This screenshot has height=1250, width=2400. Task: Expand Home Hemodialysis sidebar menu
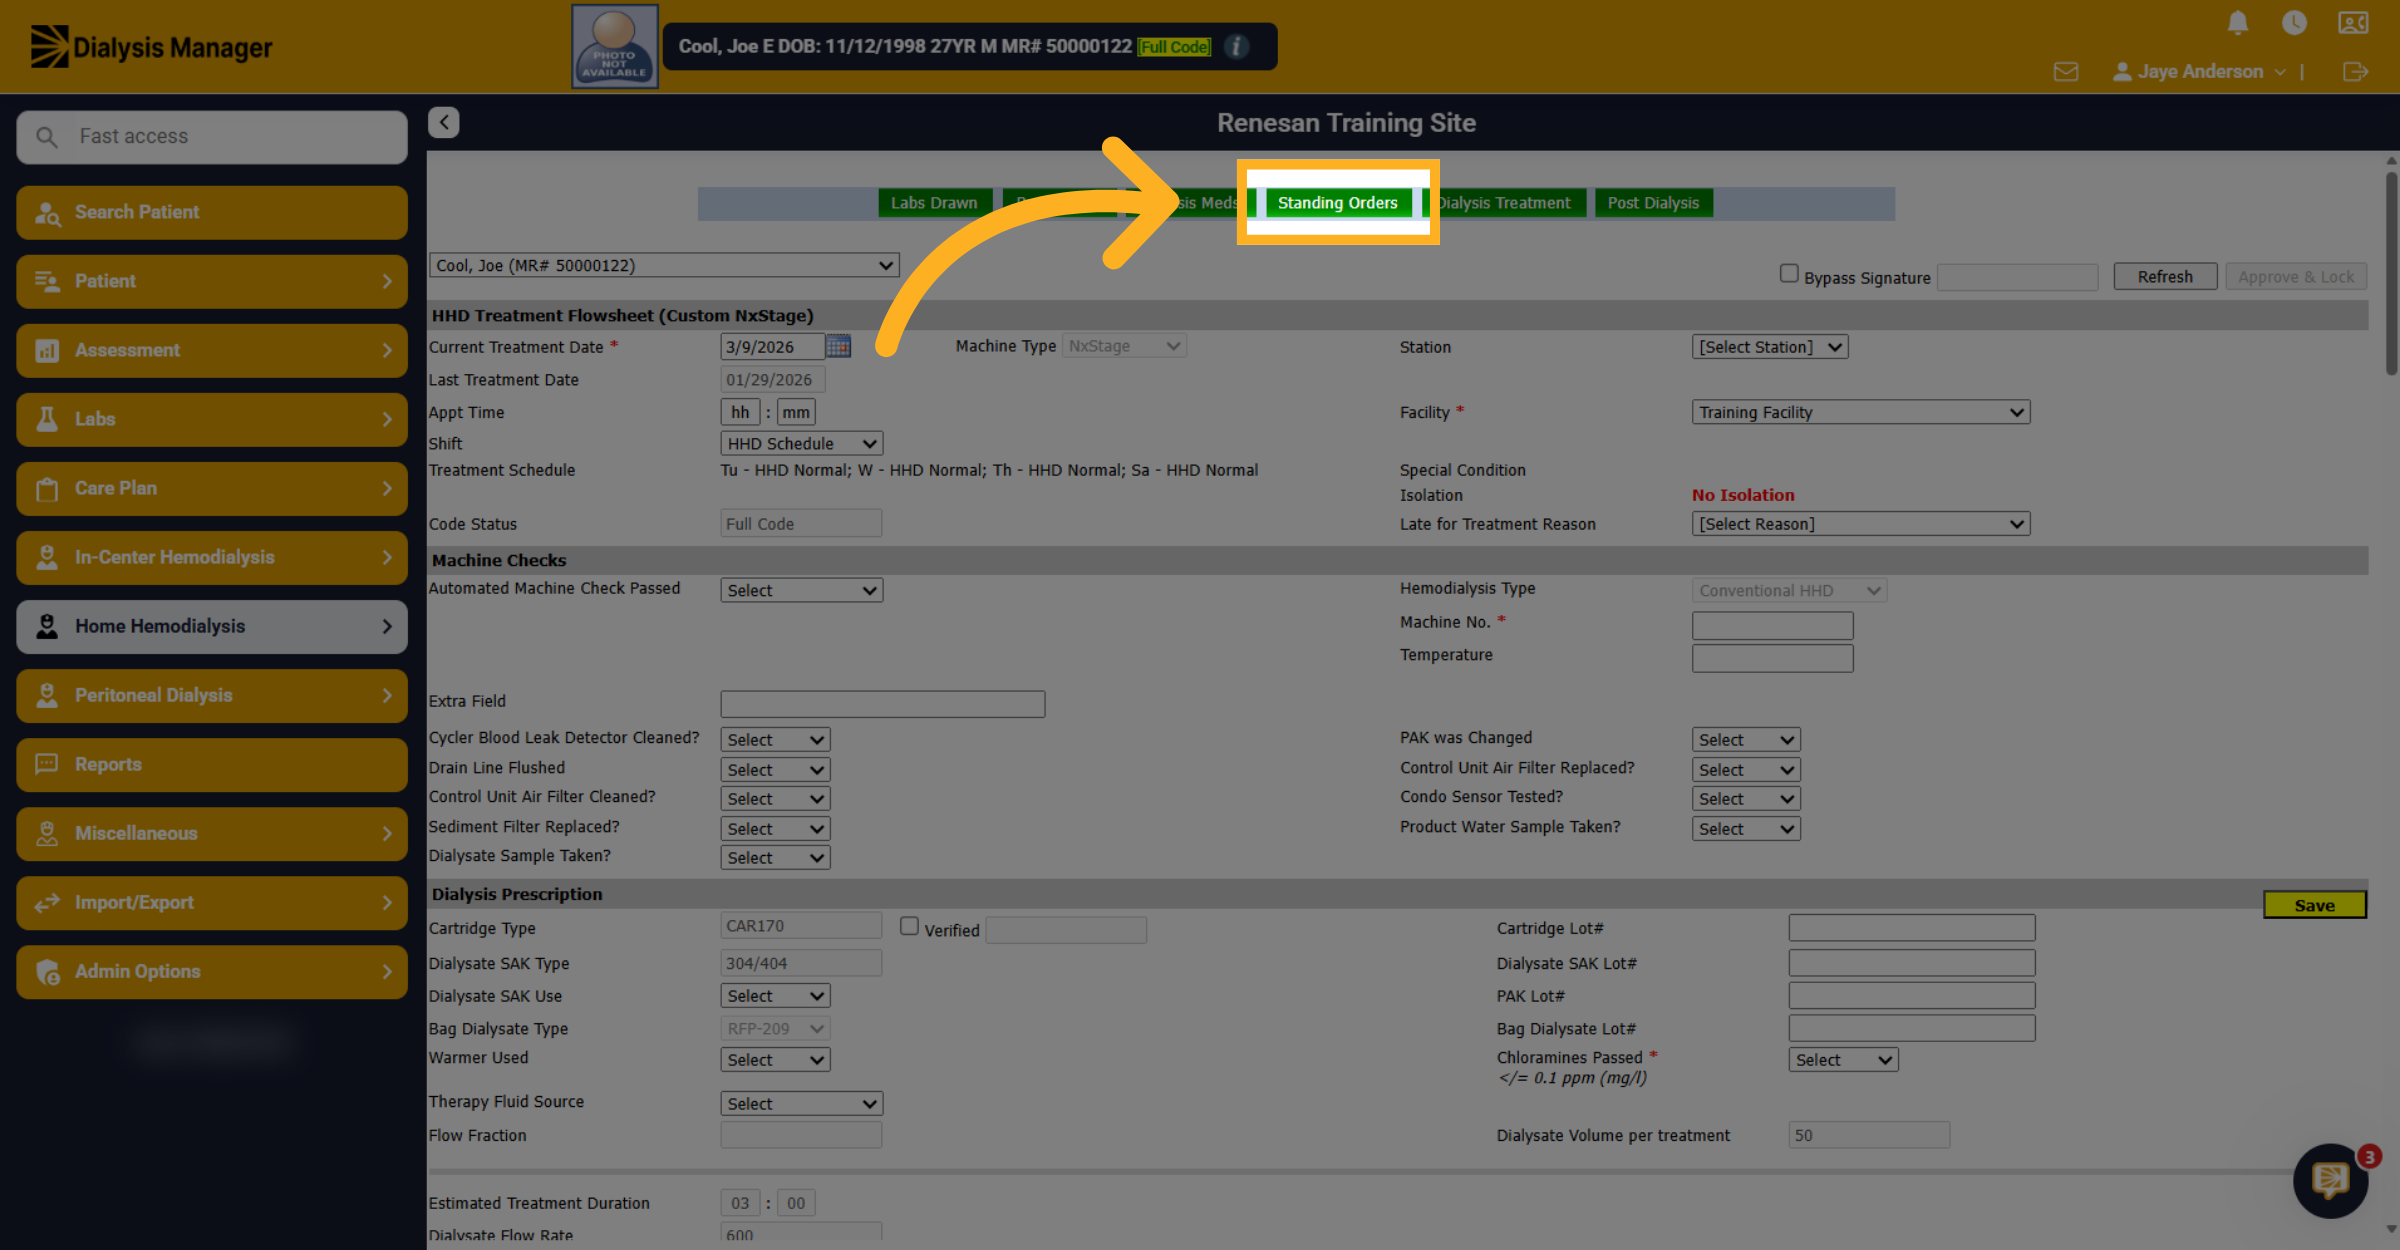coord(212,626)
